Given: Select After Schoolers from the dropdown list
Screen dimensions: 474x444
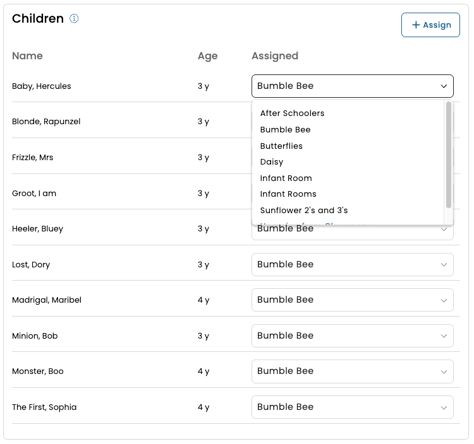Looking at the screenshot, I should click(x=292, y=113).
